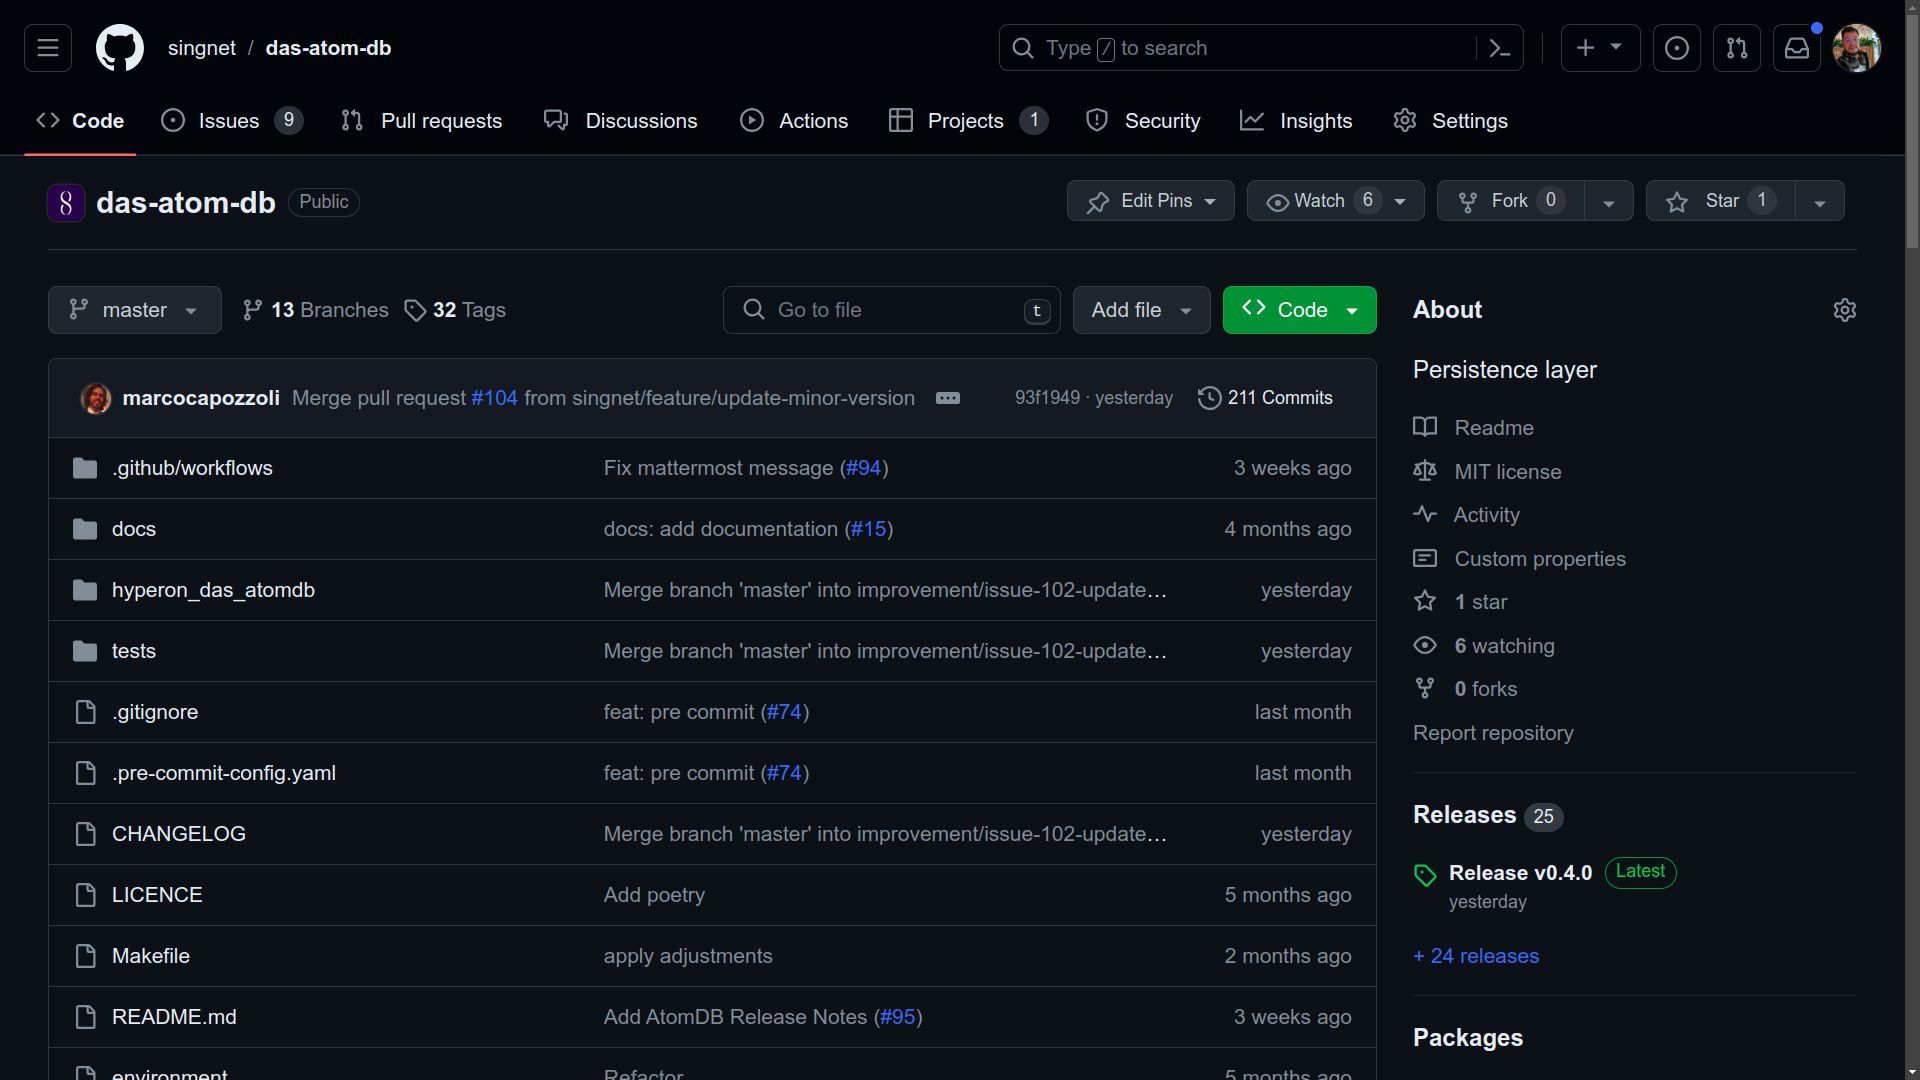1920x1080 pixels.
Task: Go to GitHub home via Octocat logo
Action: (x=120, y=48)
